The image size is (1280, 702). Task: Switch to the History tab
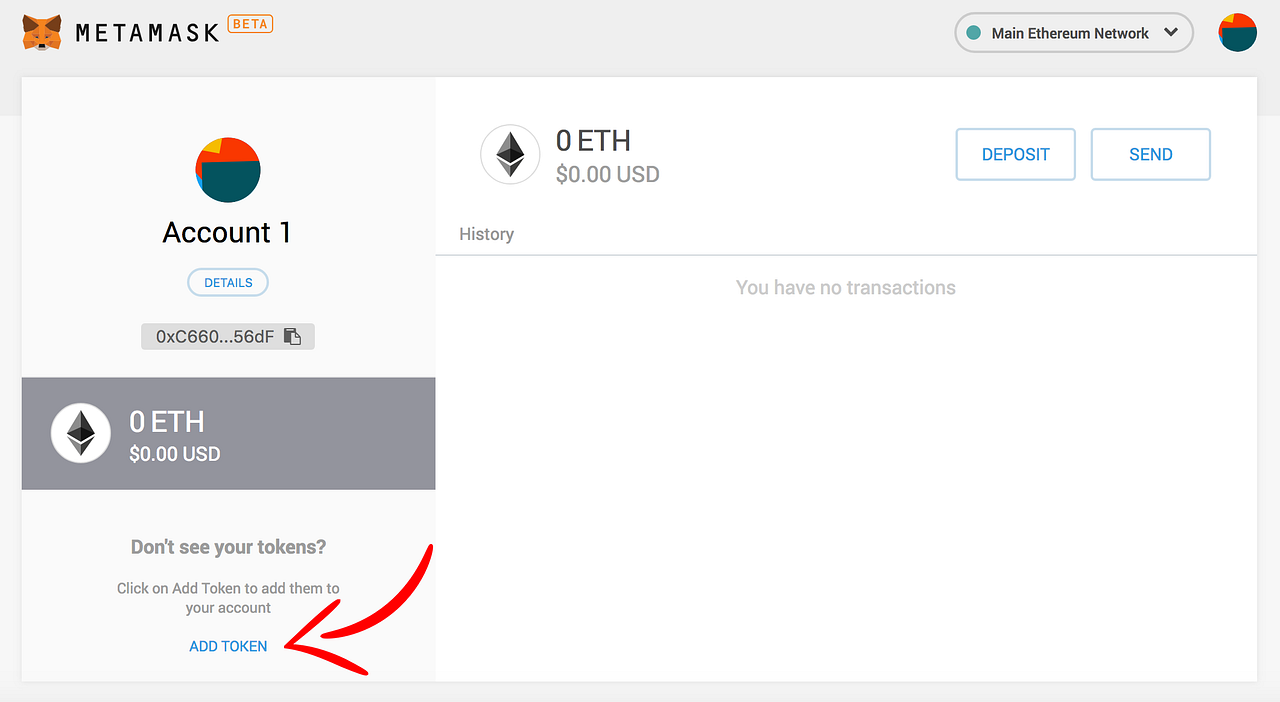(486, 234)
